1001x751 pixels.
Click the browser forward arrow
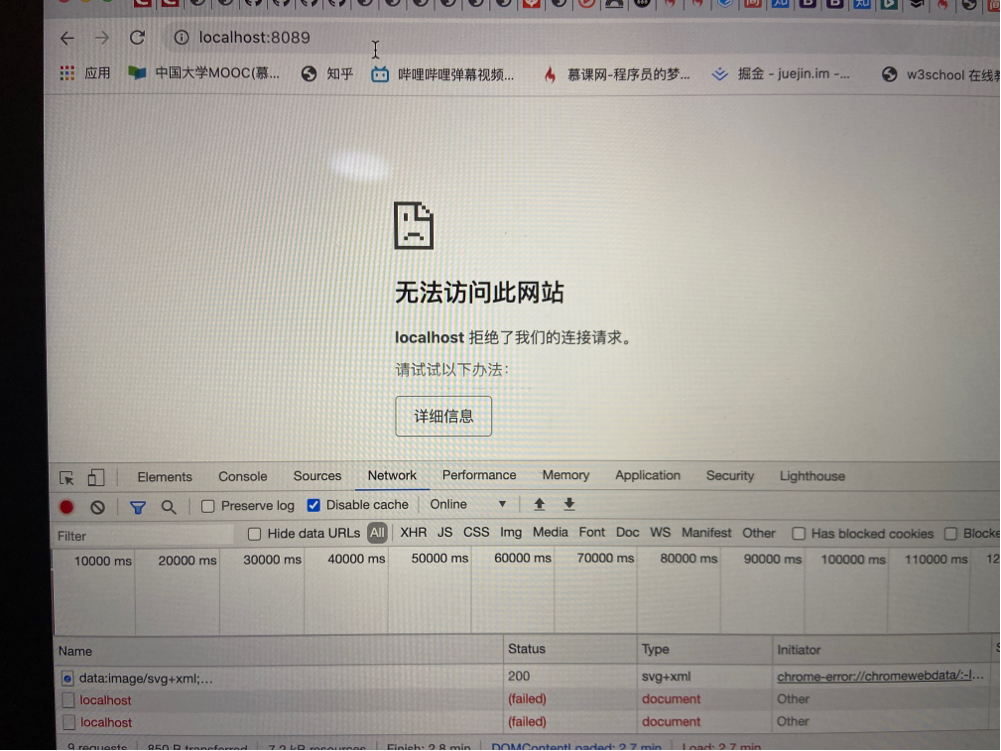click(102, 38)
